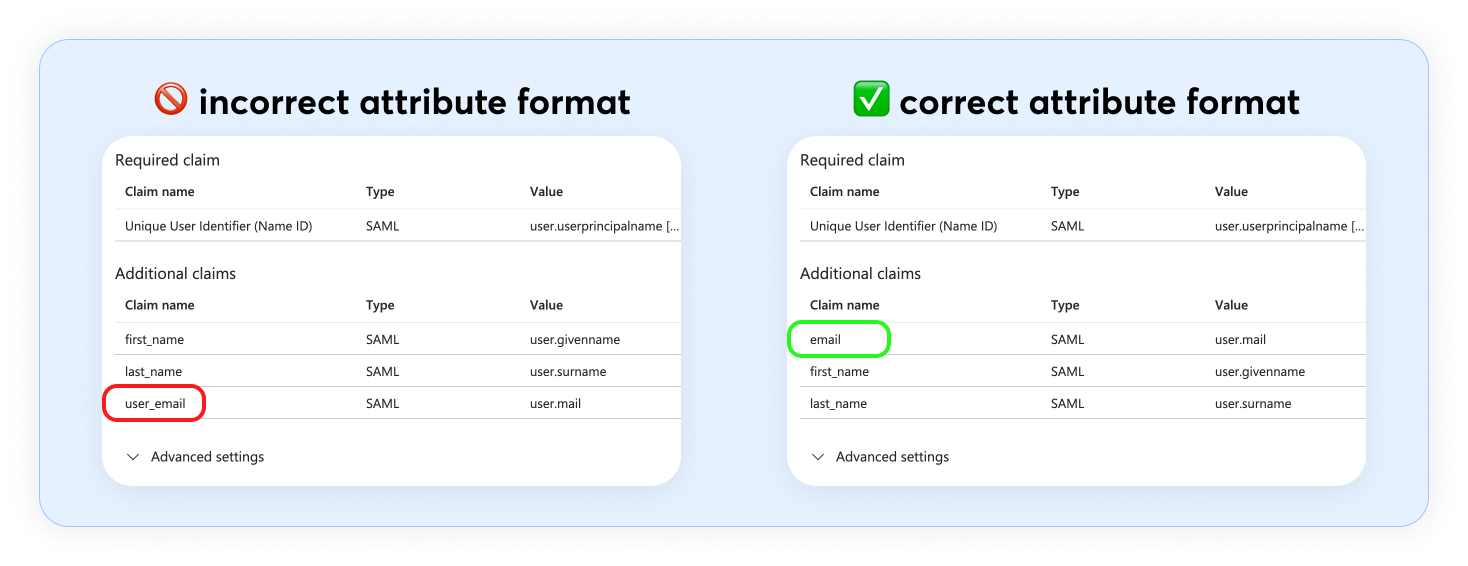Image resolution: width=1468 pixels, height=566 pixels.
Task: Click user.mail value in the correct format panel
Action: [x=1240, y=340]
